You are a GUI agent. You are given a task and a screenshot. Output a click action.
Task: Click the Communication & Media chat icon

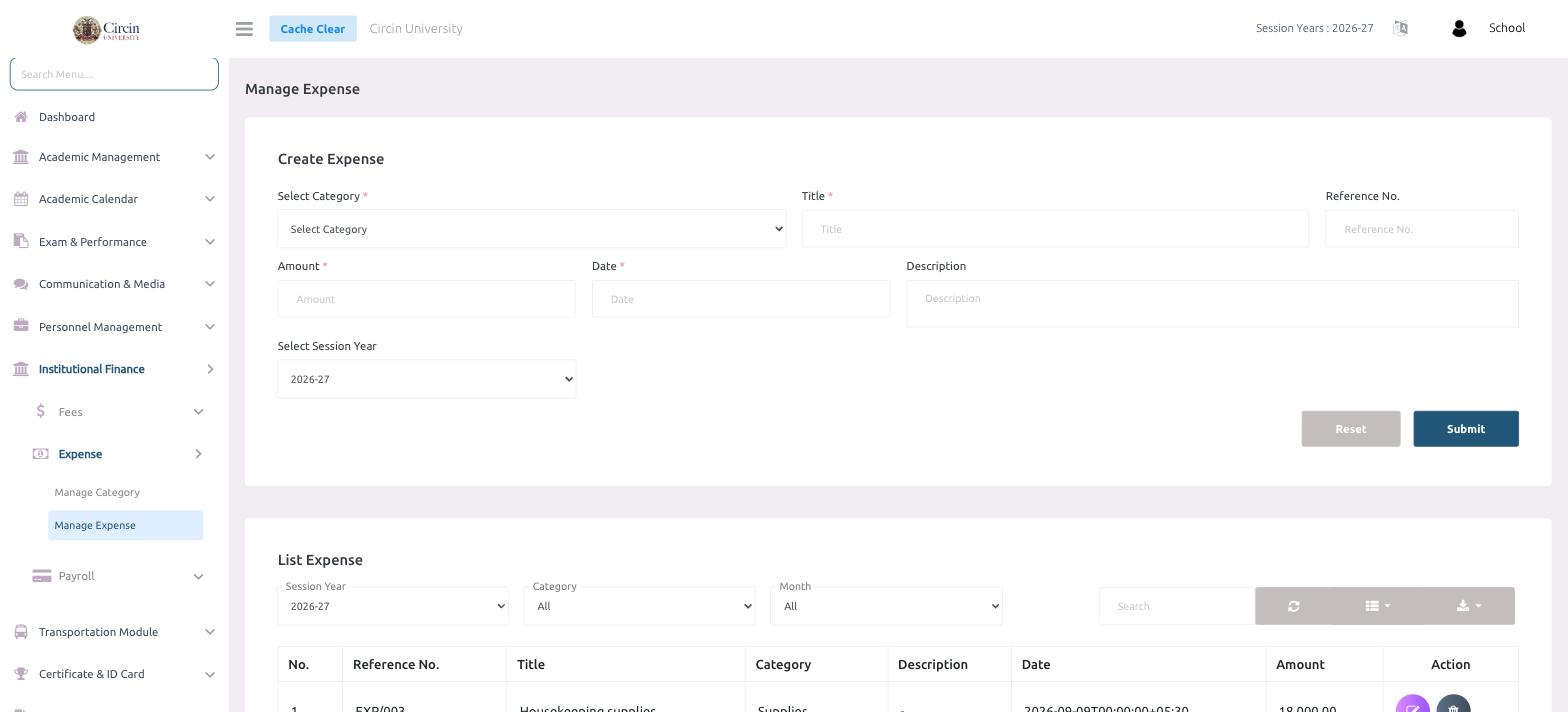tap(21, 284)
